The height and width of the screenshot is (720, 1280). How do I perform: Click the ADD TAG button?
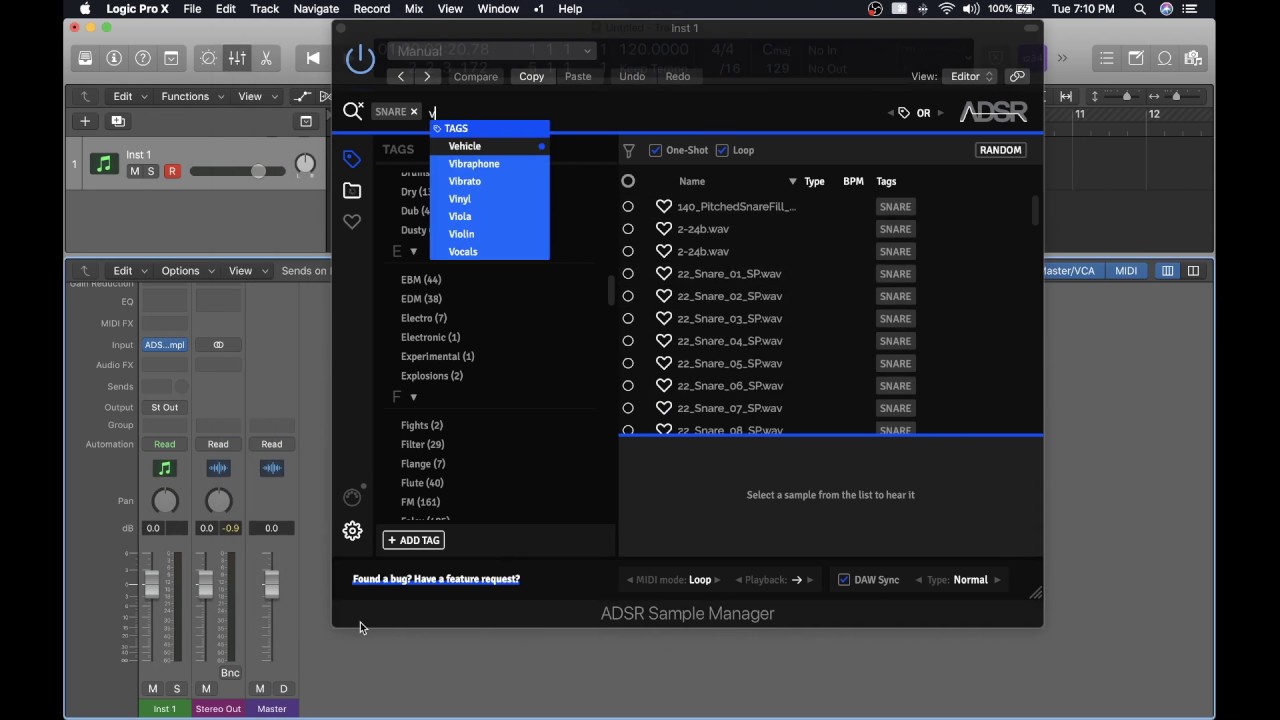coord(414,540)
